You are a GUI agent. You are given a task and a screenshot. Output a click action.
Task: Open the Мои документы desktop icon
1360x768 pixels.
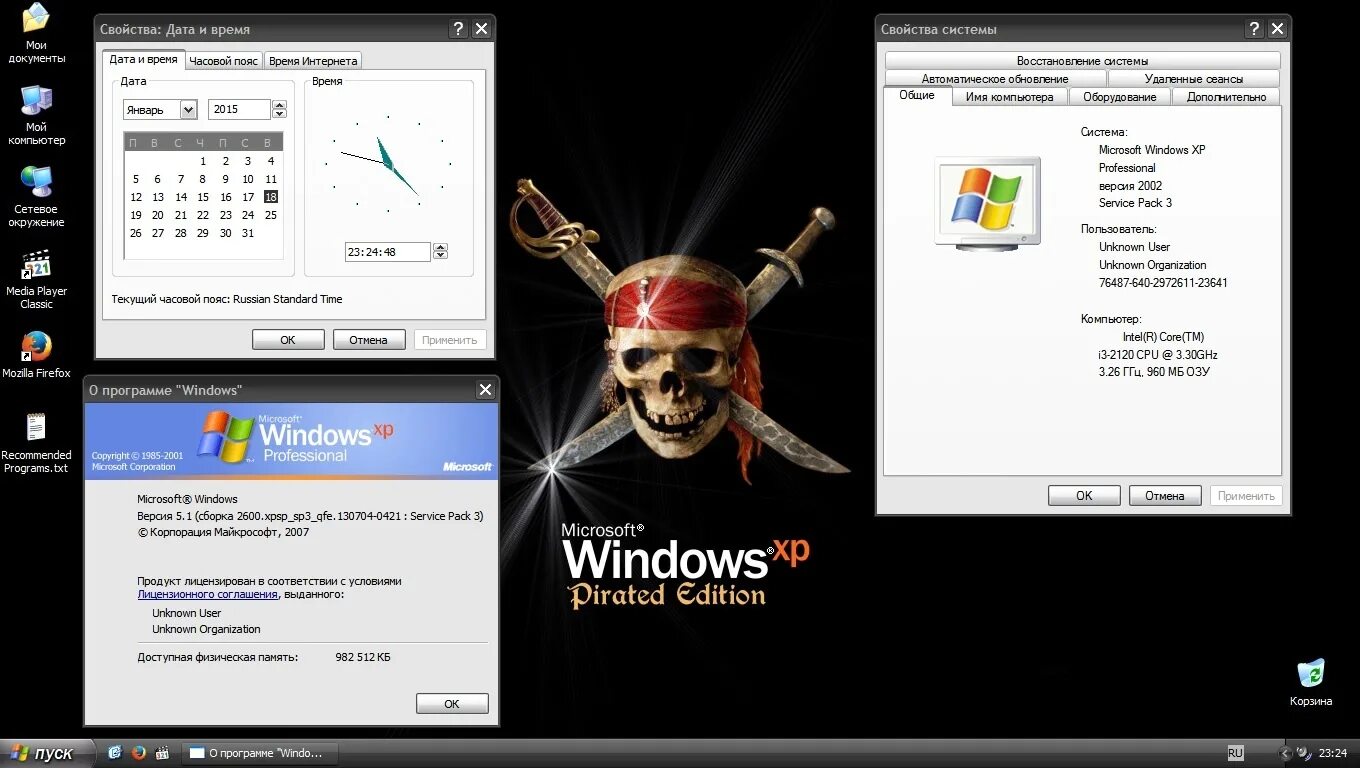coord(36,33)
